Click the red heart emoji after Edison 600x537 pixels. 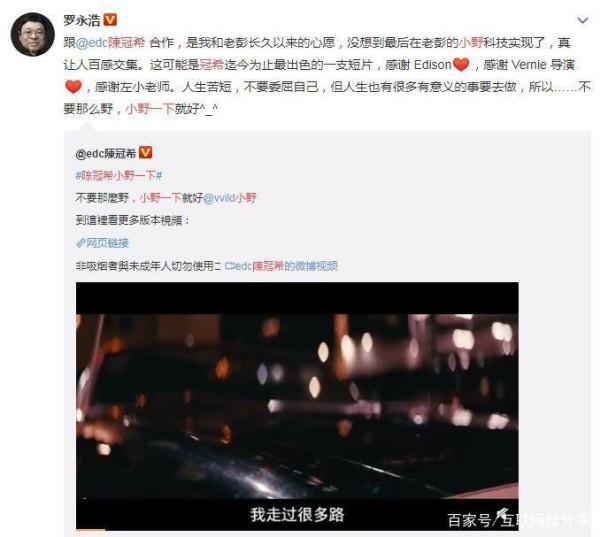461,65
